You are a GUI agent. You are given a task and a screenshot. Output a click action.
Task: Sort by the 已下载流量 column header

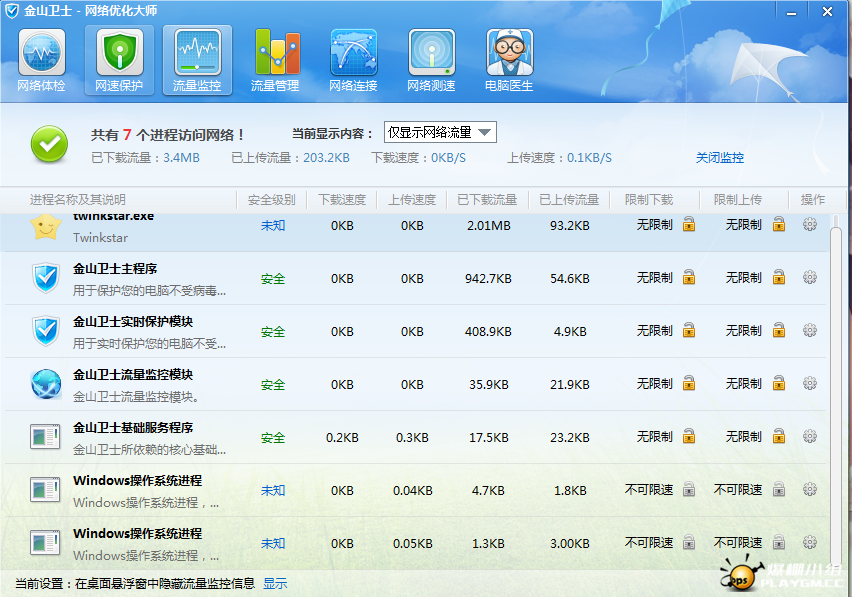(x=487, y=200)
